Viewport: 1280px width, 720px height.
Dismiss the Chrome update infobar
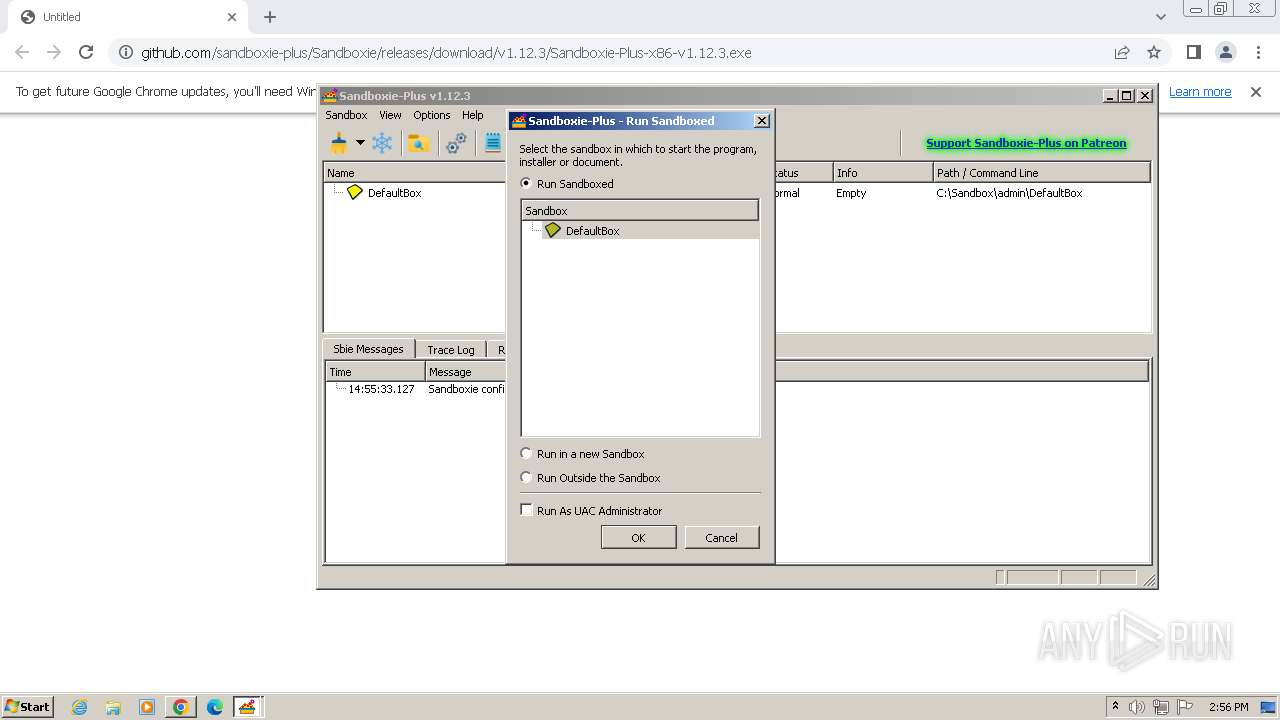(1256, 92)
